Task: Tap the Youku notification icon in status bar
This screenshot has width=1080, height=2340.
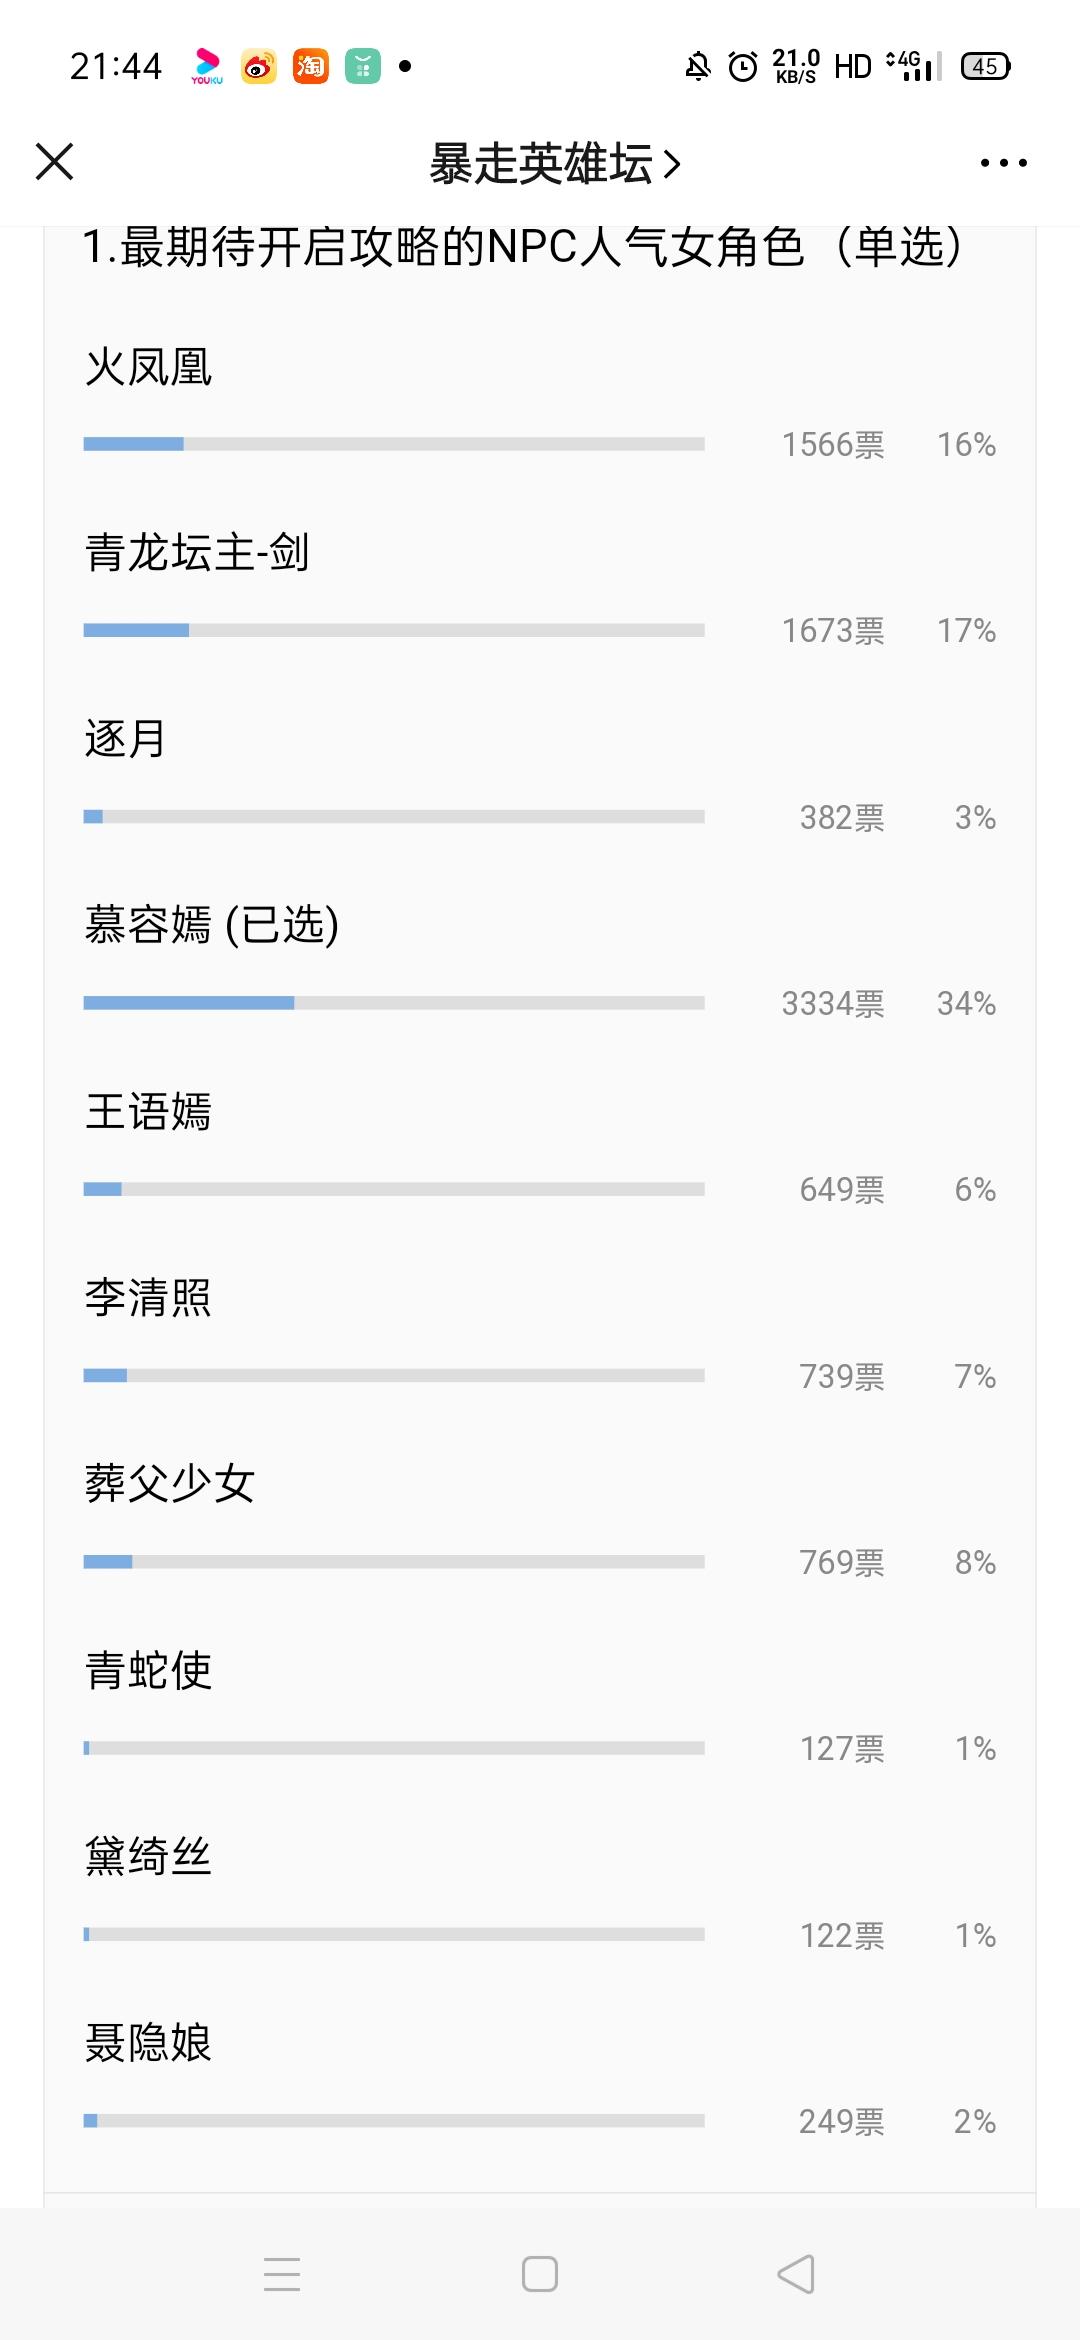Action: 207,66
